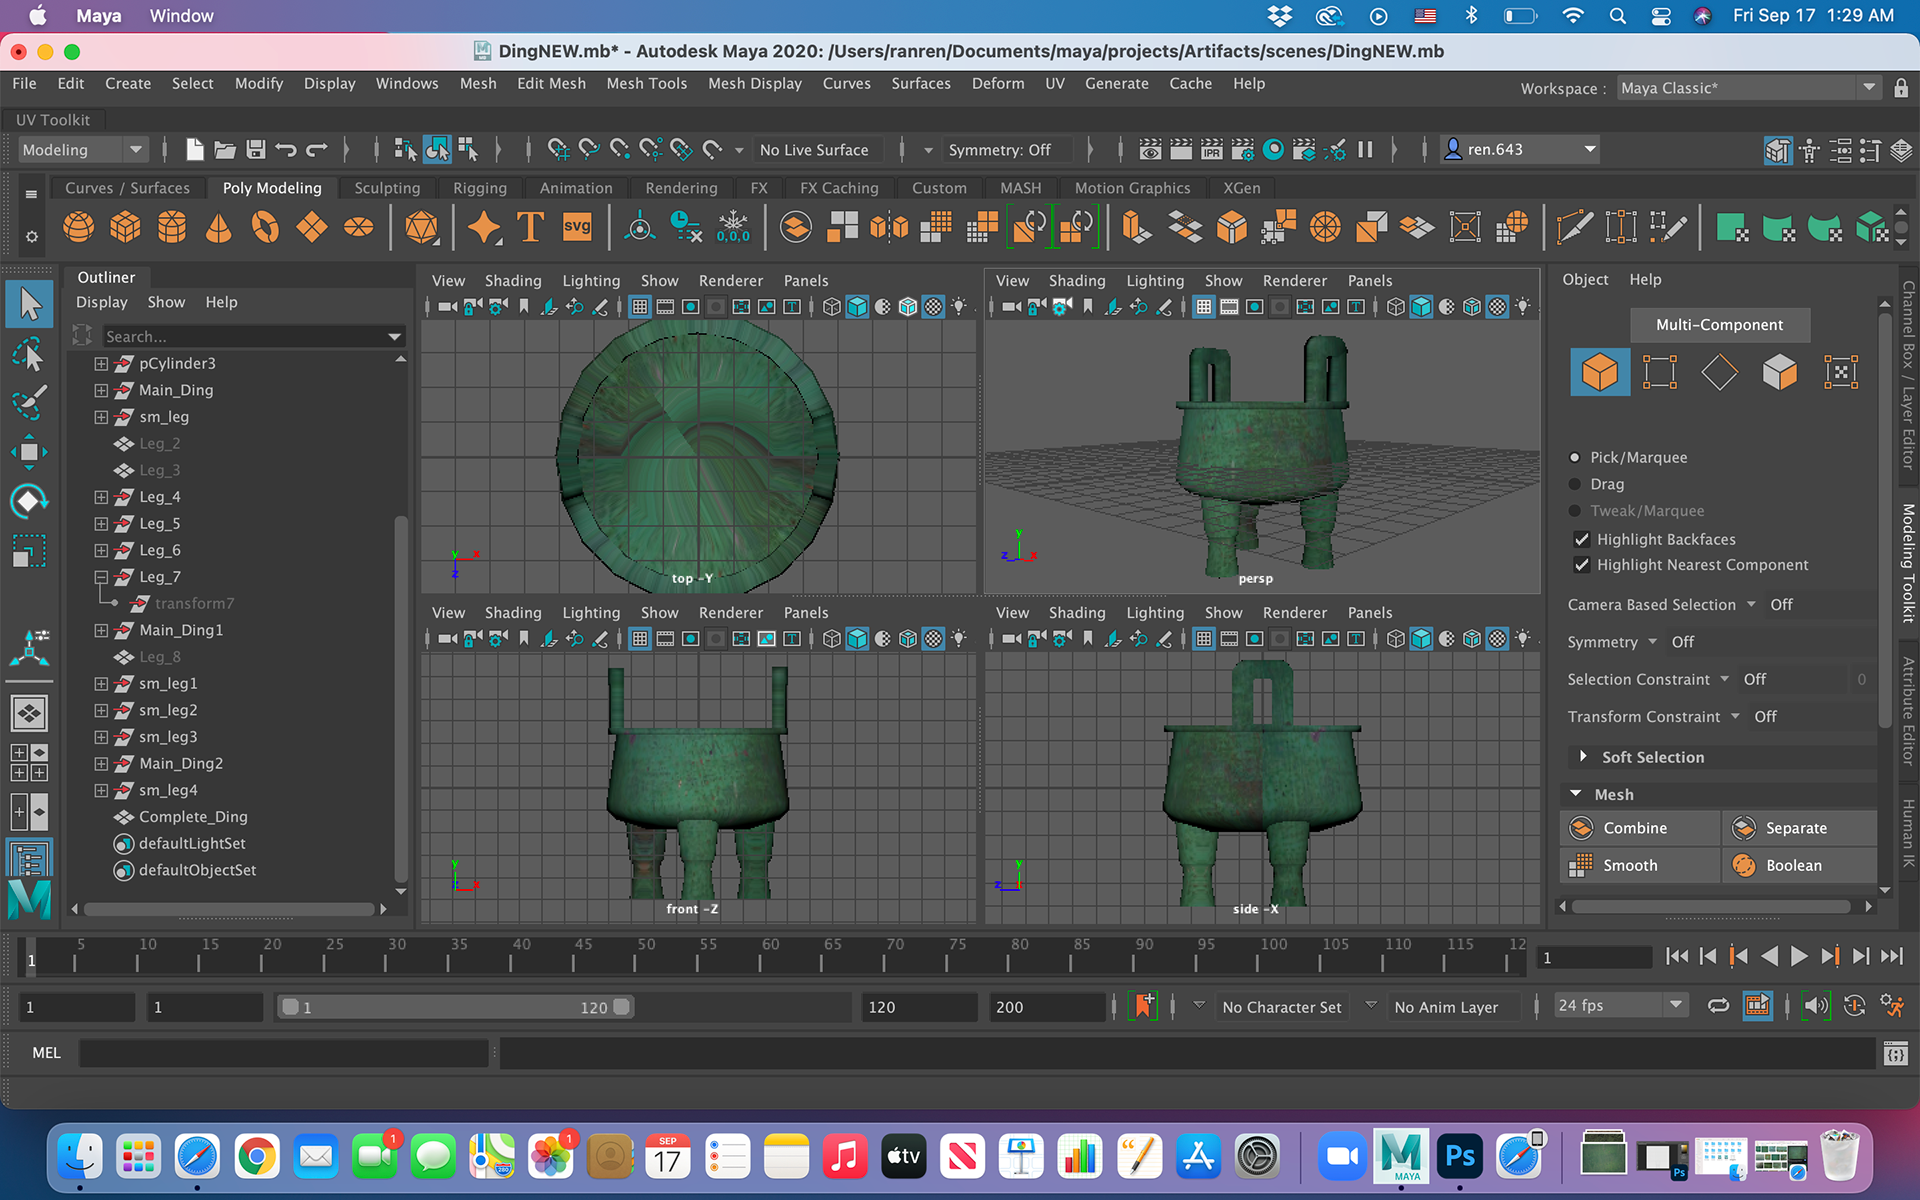Click the Boolean mesh button
This screenshot has width=1920, height=1200.
click(x=1800, y=866)
